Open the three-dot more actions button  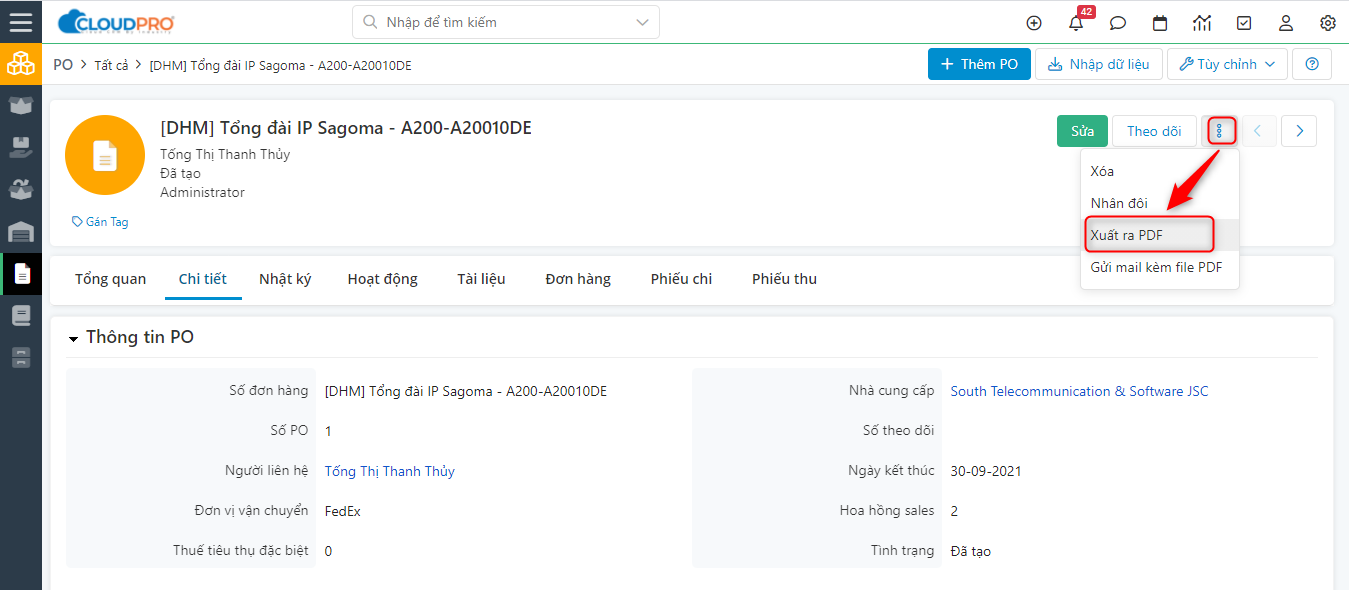[1220, 131]
